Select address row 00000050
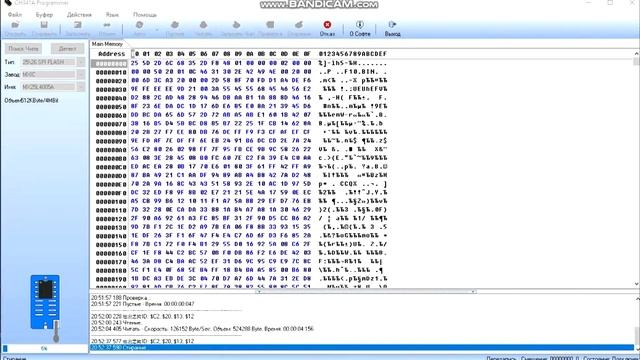The width and height of the screenshot is (640, 360). tap(111, 107)
